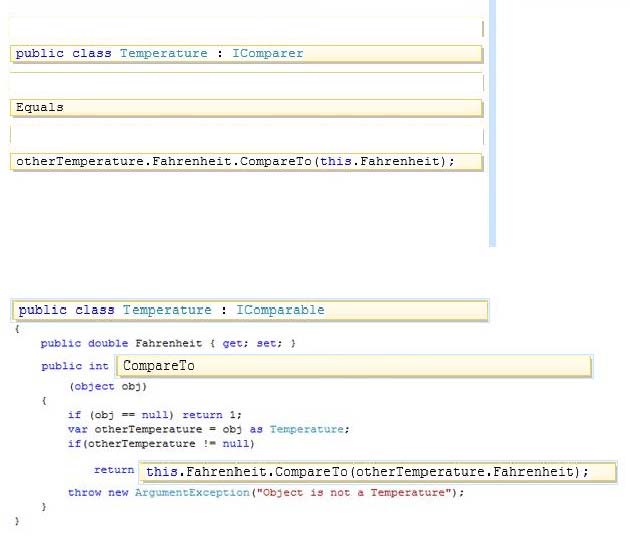Viewport: 630px width, 538px height.
Task: Click the 'throw new ArgumentException' line
Action: [x=266, y=493]
